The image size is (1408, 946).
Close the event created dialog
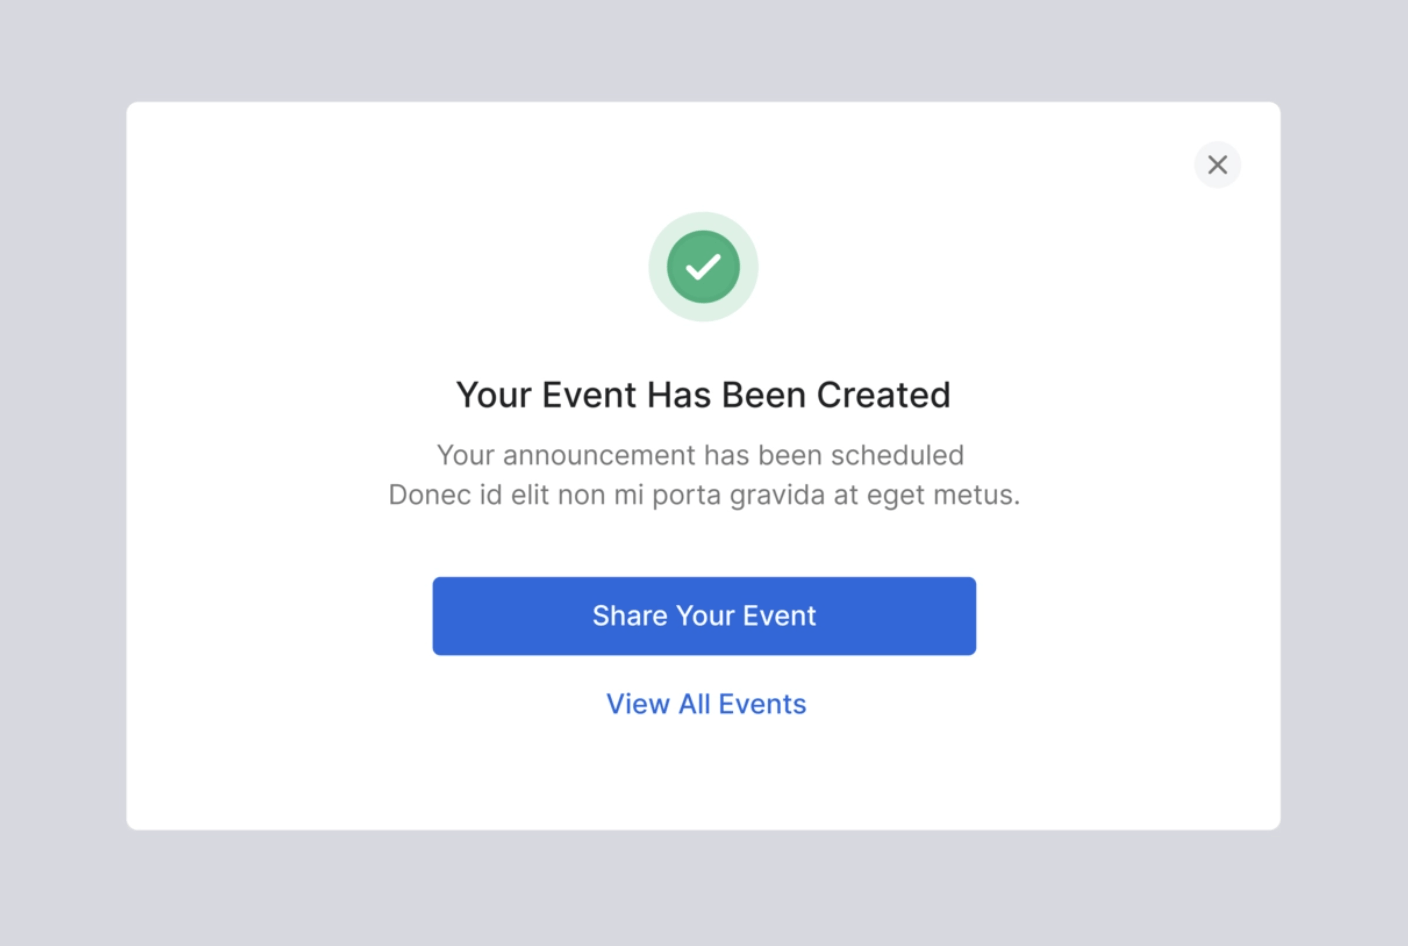[x=1217, y=165]
